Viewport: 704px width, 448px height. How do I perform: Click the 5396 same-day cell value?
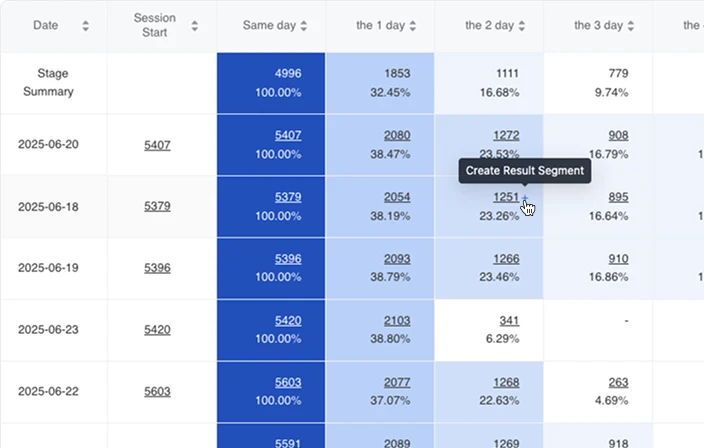(288, 259)
